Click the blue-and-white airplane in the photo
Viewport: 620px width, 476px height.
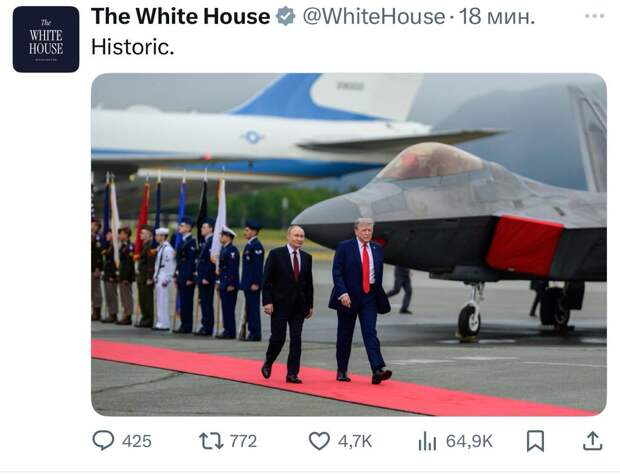[277, 130]
